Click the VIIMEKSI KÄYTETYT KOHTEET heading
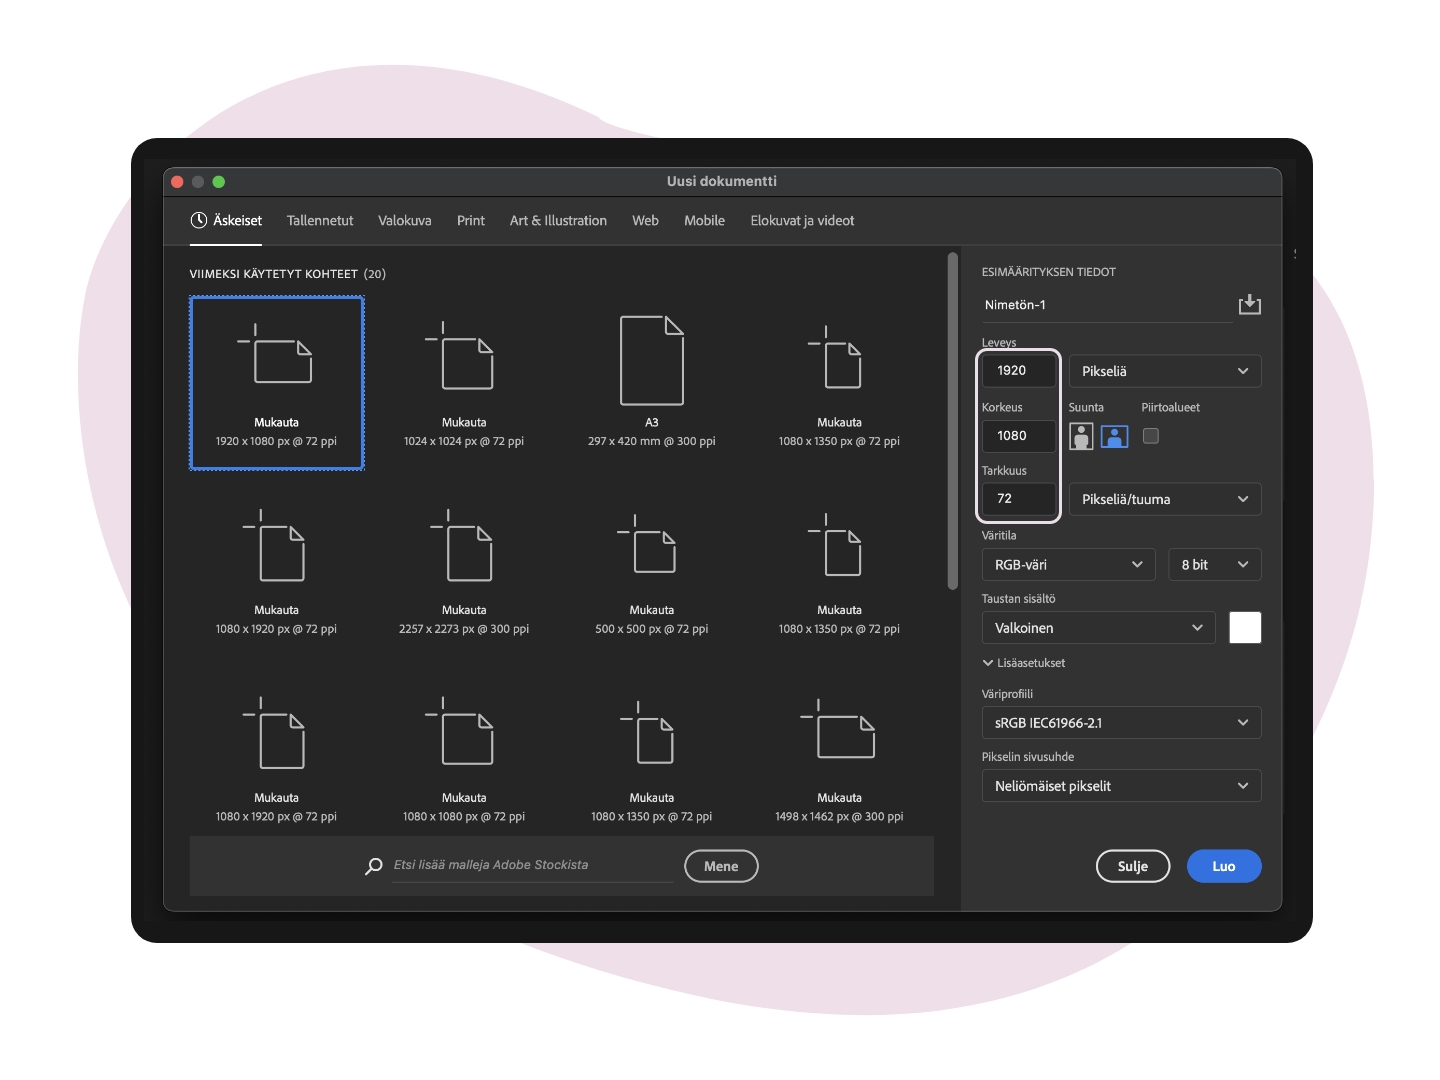 [x=287, y=274]
